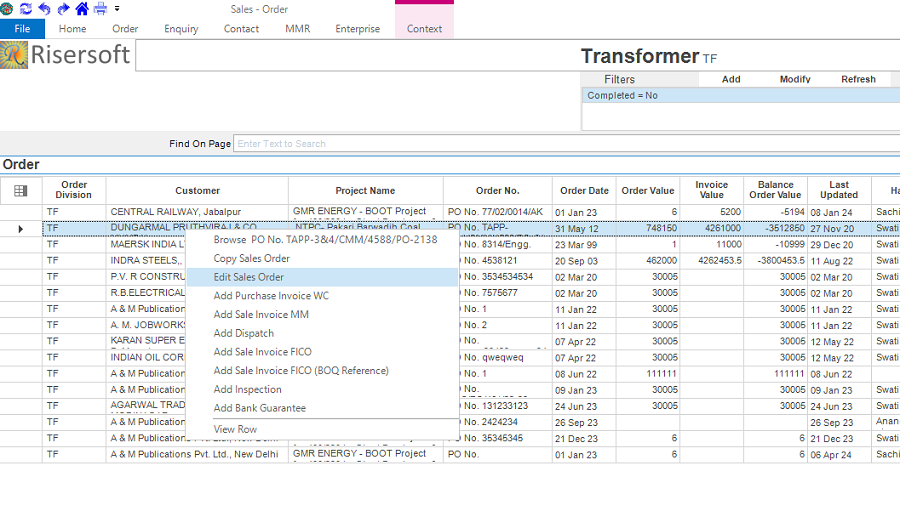Image resolution: width=900 pixels, height=511 pixels.
Task: Open the Enquiry tab
Action: (x=181, y=29)
